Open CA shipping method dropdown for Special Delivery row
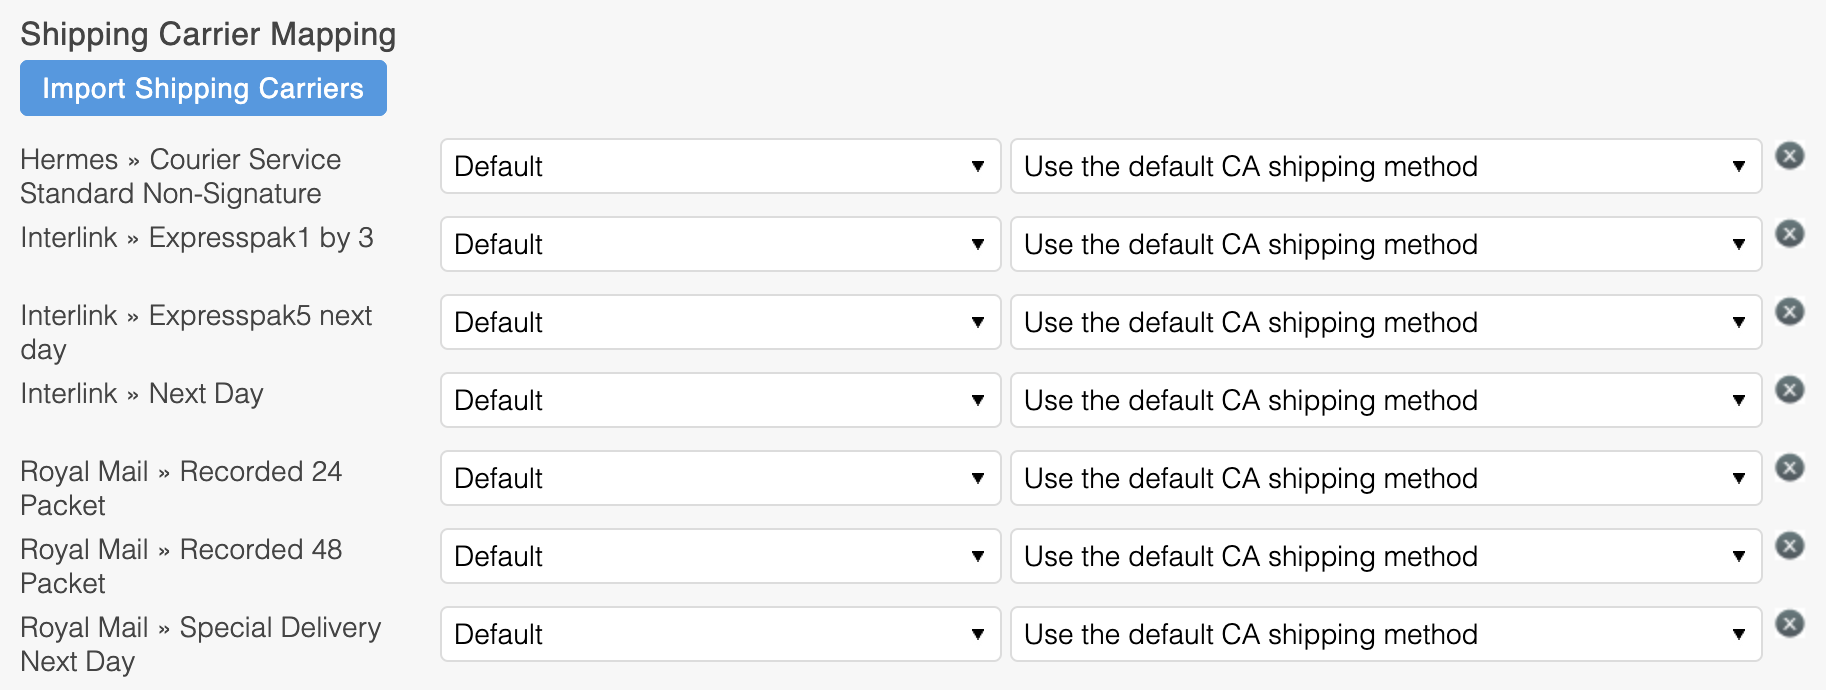This screenshot has height=690, width=1826. coord(1386,634)
